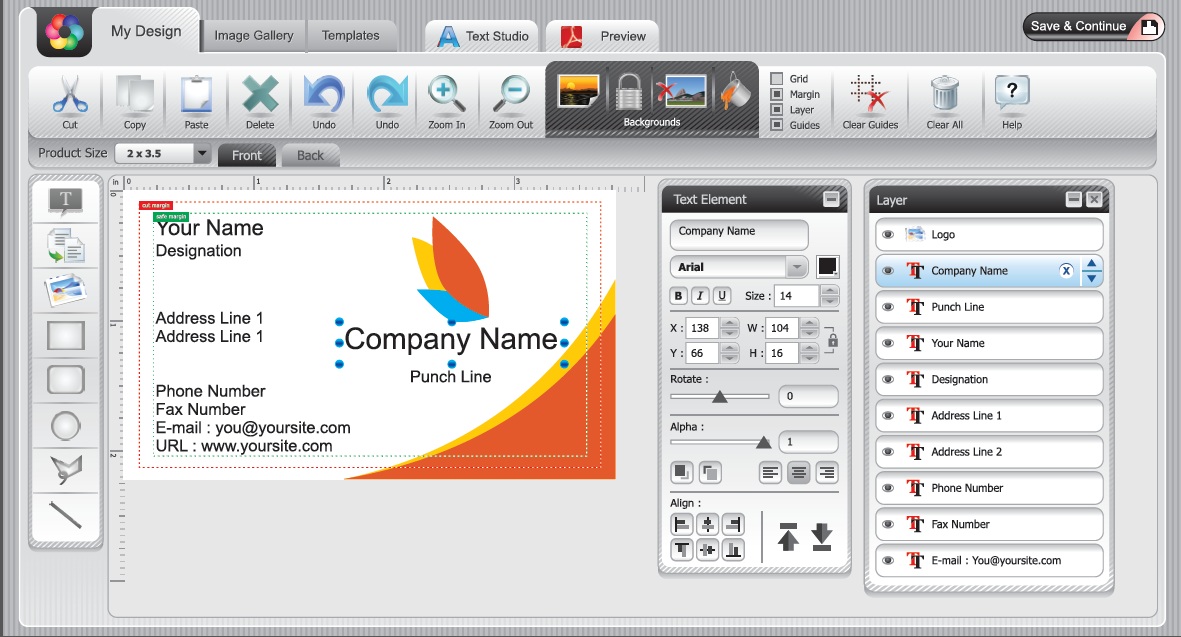Click the Zoom In tool
This screenshot has height=637, width=1181.
(x=446, y=98)
